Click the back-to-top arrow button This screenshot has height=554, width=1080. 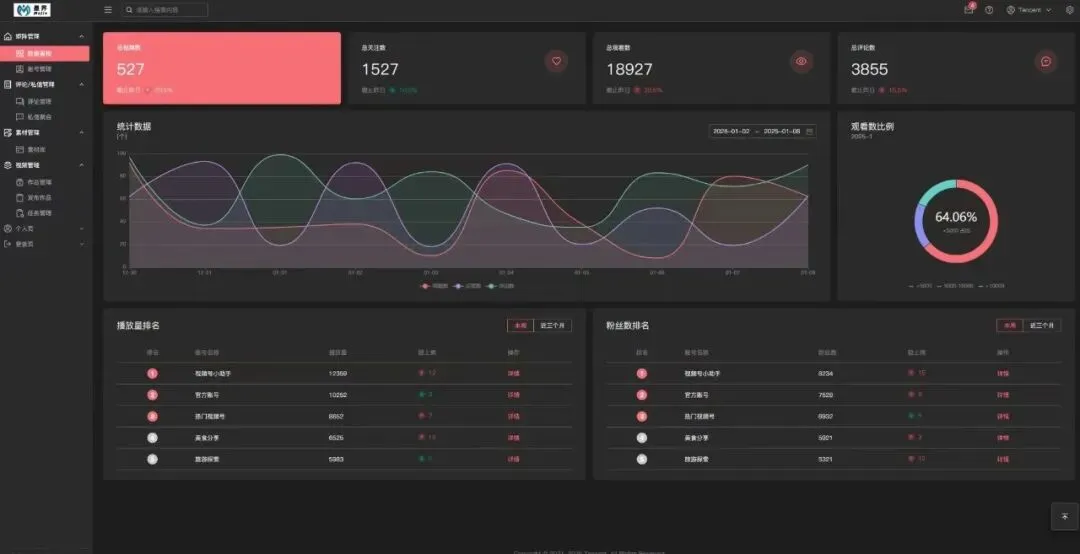coord(1065,517)
